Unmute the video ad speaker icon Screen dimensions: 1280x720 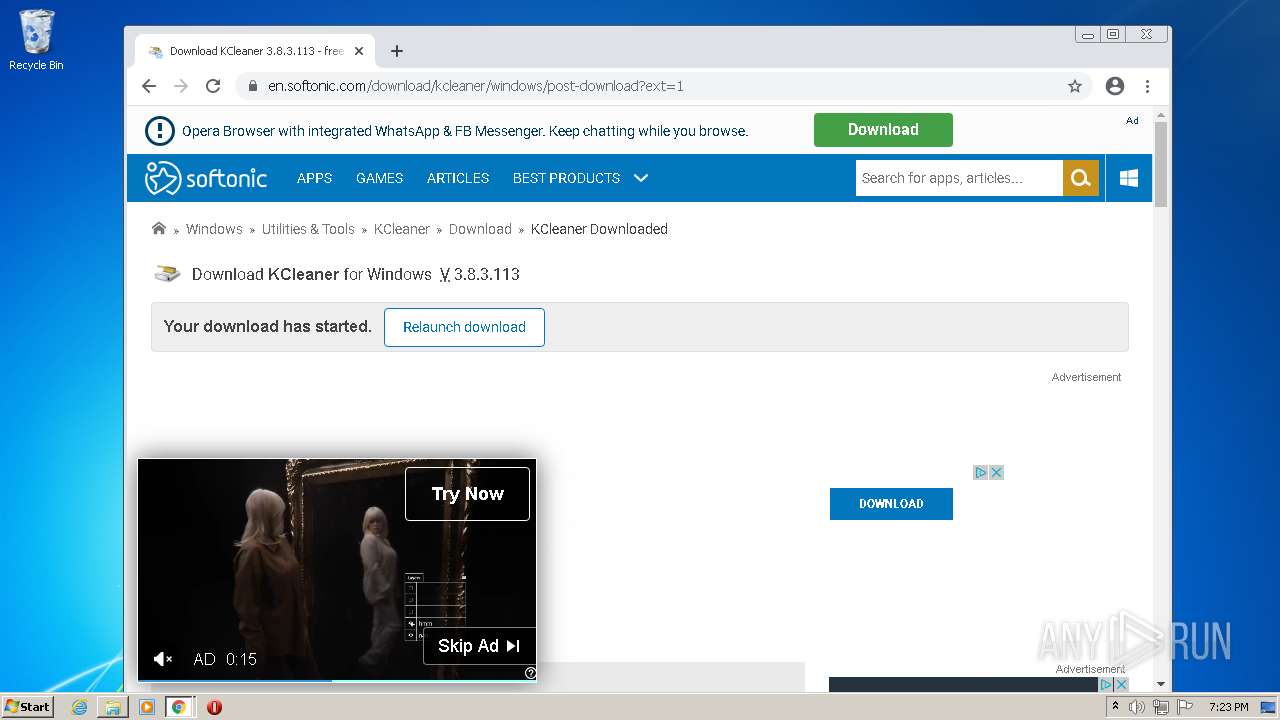(163, 659)
